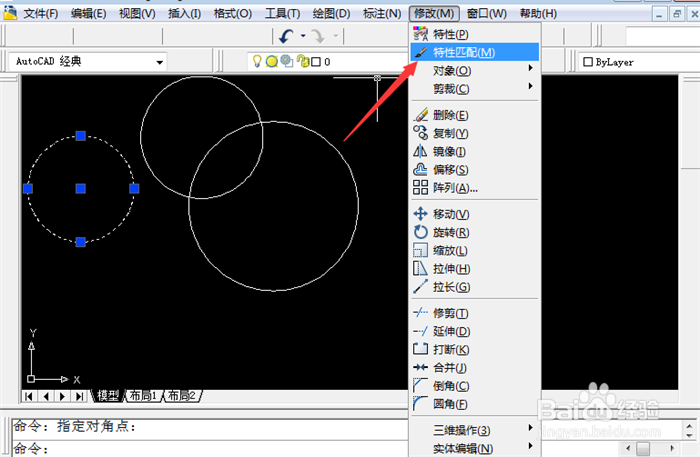Click the Redo arrow toolbar icon

[x=319, y=36]
